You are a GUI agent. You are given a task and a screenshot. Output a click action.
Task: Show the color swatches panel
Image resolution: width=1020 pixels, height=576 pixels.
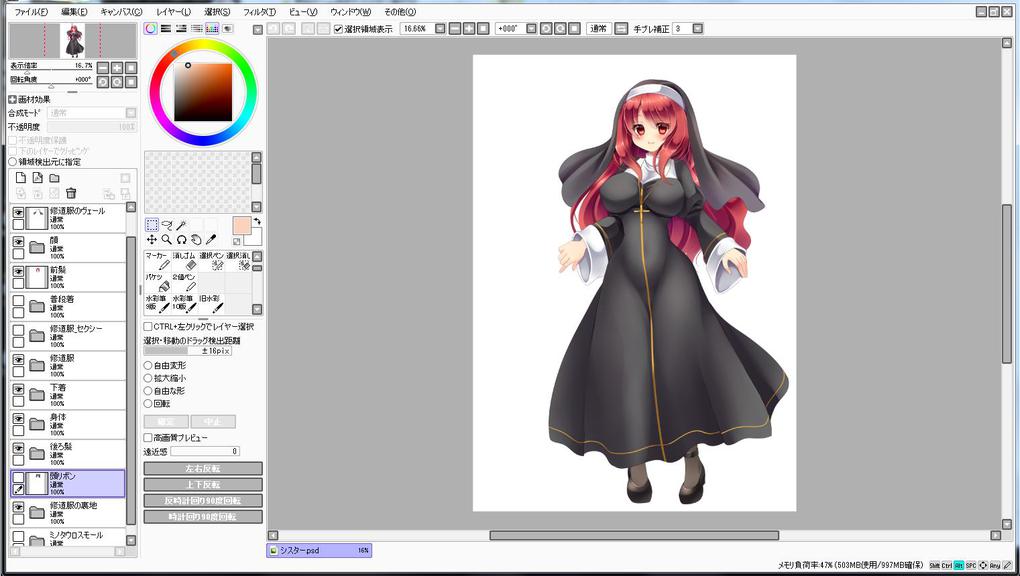point(211,29)
